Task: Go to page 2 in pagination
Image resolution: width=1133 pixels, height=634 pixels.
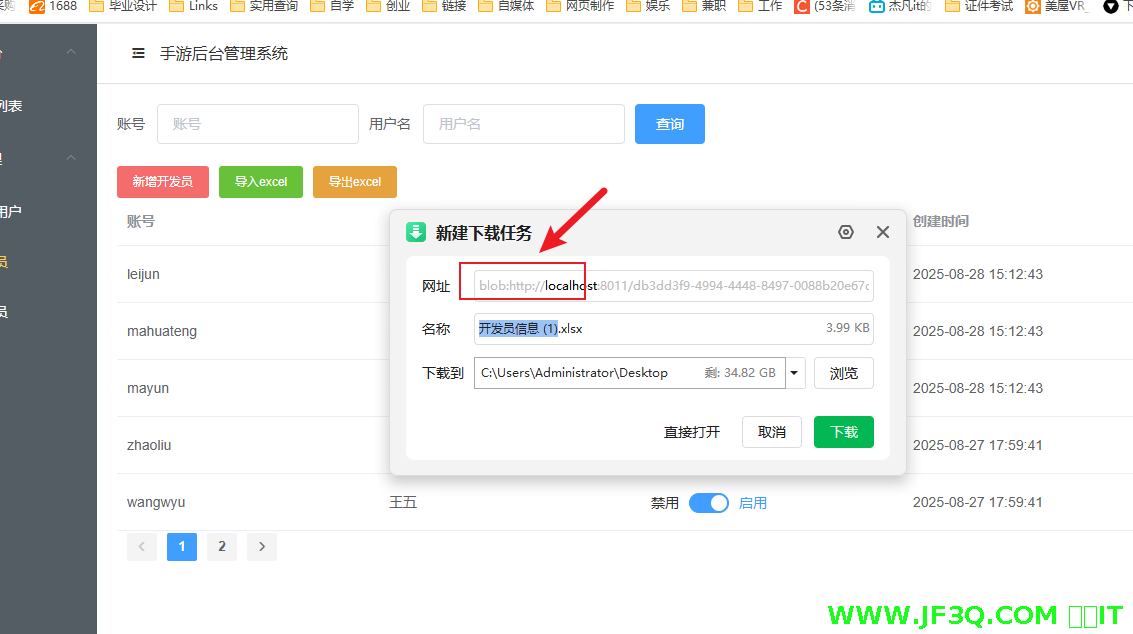Action: [x=222, y=547]
